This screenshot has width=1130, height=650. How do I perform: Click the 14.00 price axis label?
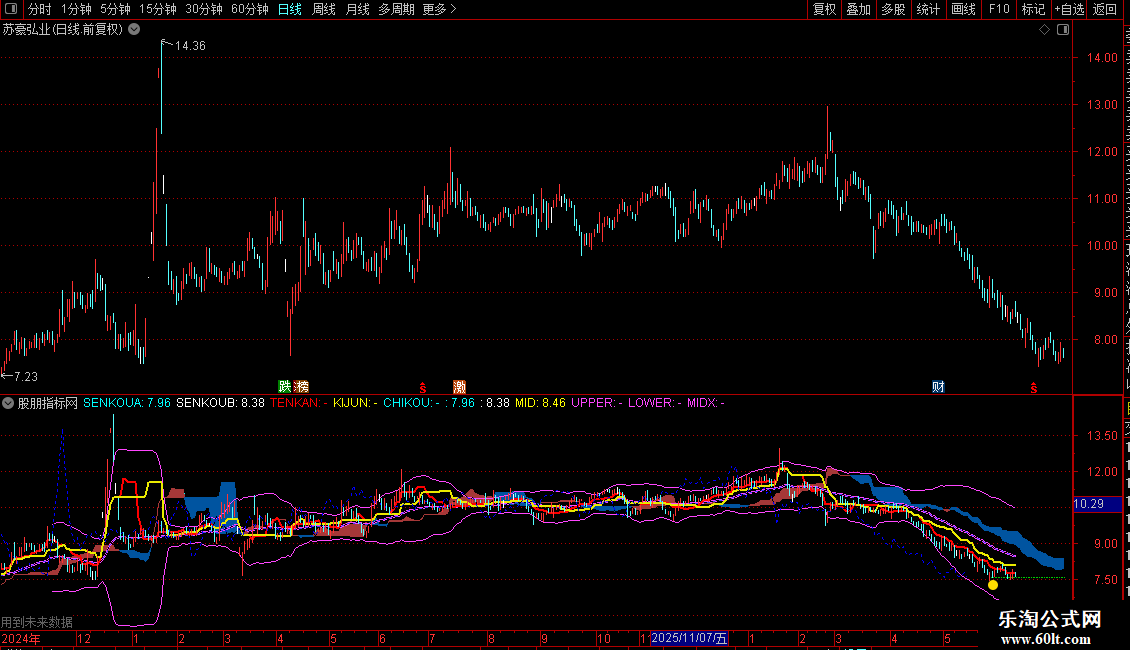pos(1103,58)
